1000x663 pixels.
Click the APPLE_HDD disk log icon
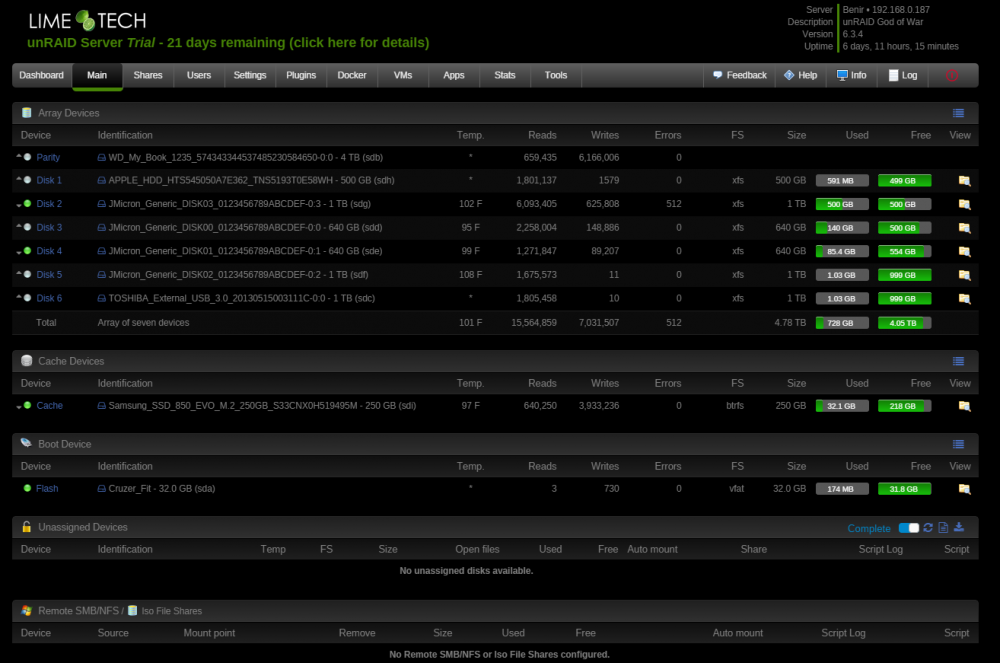[x=101, y=180]
